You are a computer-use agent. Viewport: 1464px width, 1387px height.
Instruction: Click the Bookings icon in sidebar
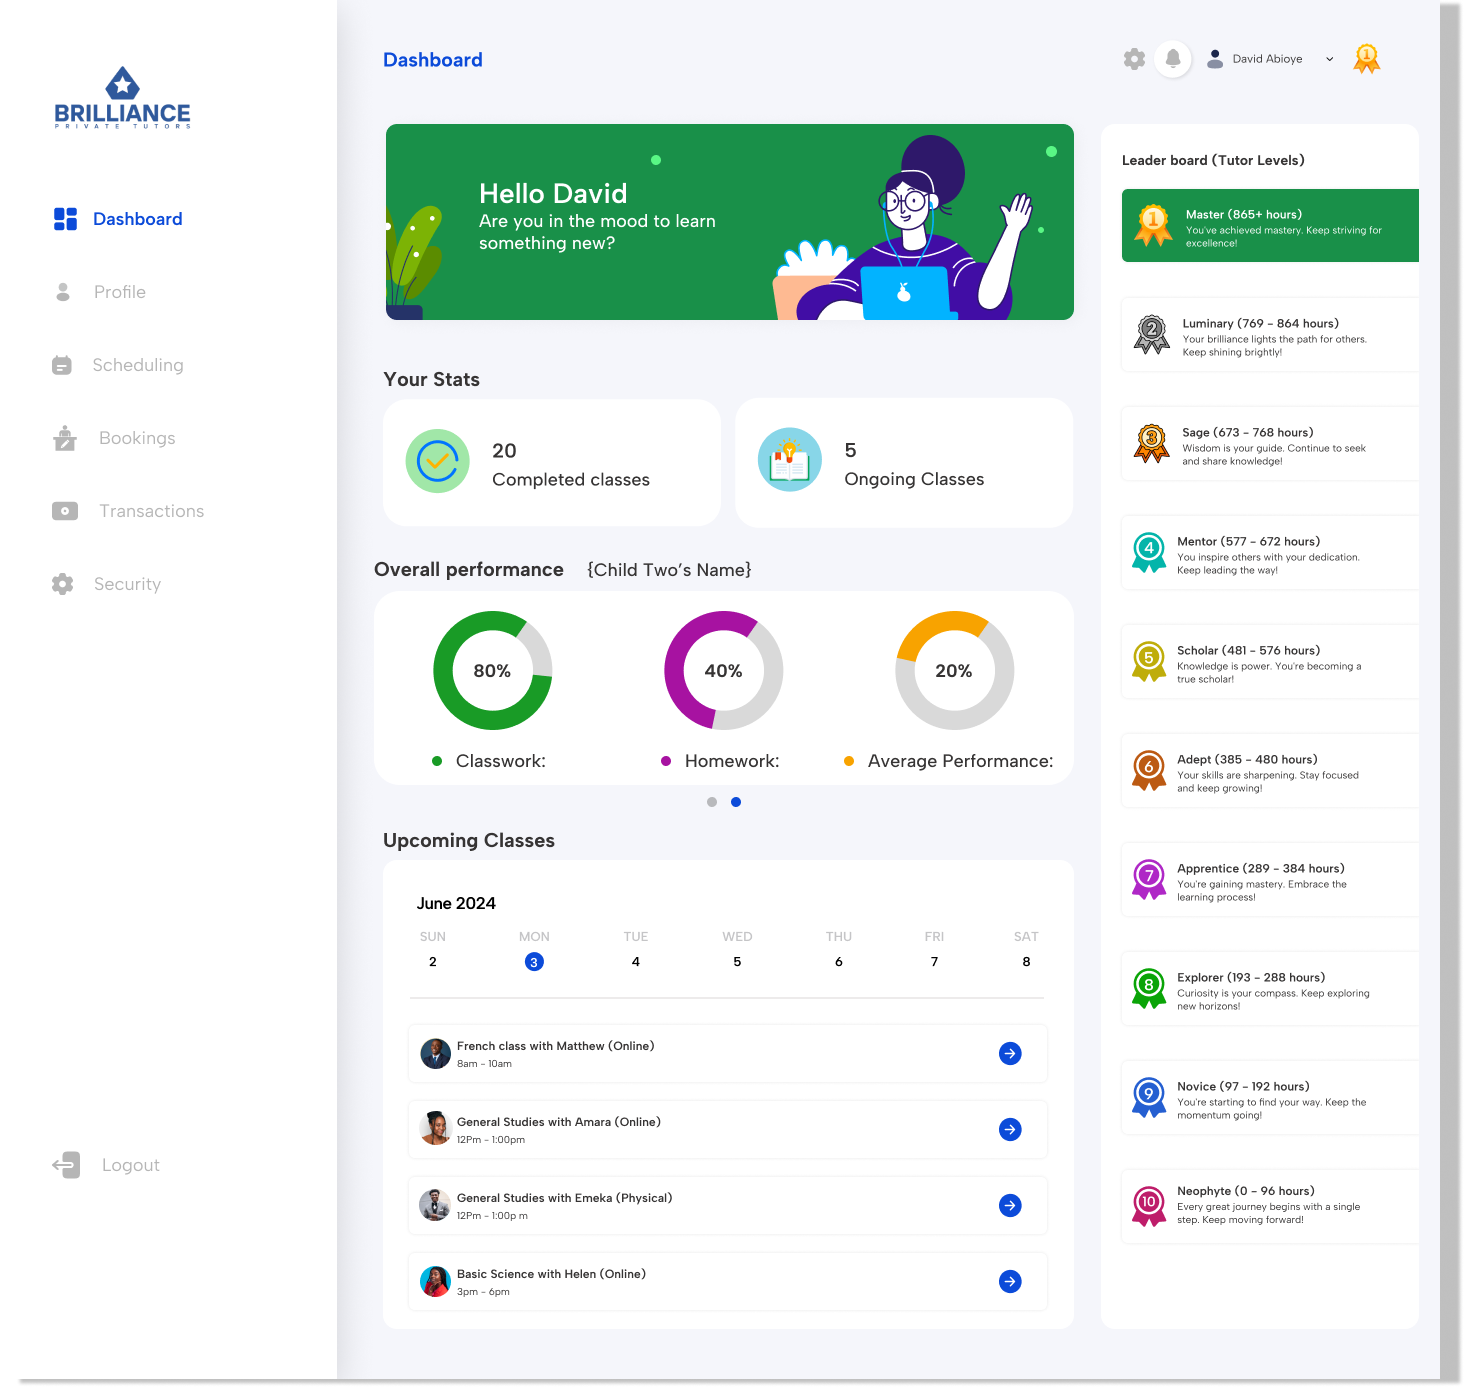(65, 438)
